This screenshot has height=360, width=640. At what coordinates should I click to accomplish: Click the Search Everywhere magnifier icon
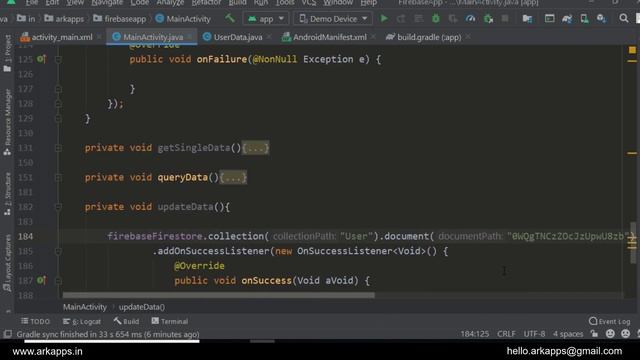pyautogui.click(x=624, y=18)
